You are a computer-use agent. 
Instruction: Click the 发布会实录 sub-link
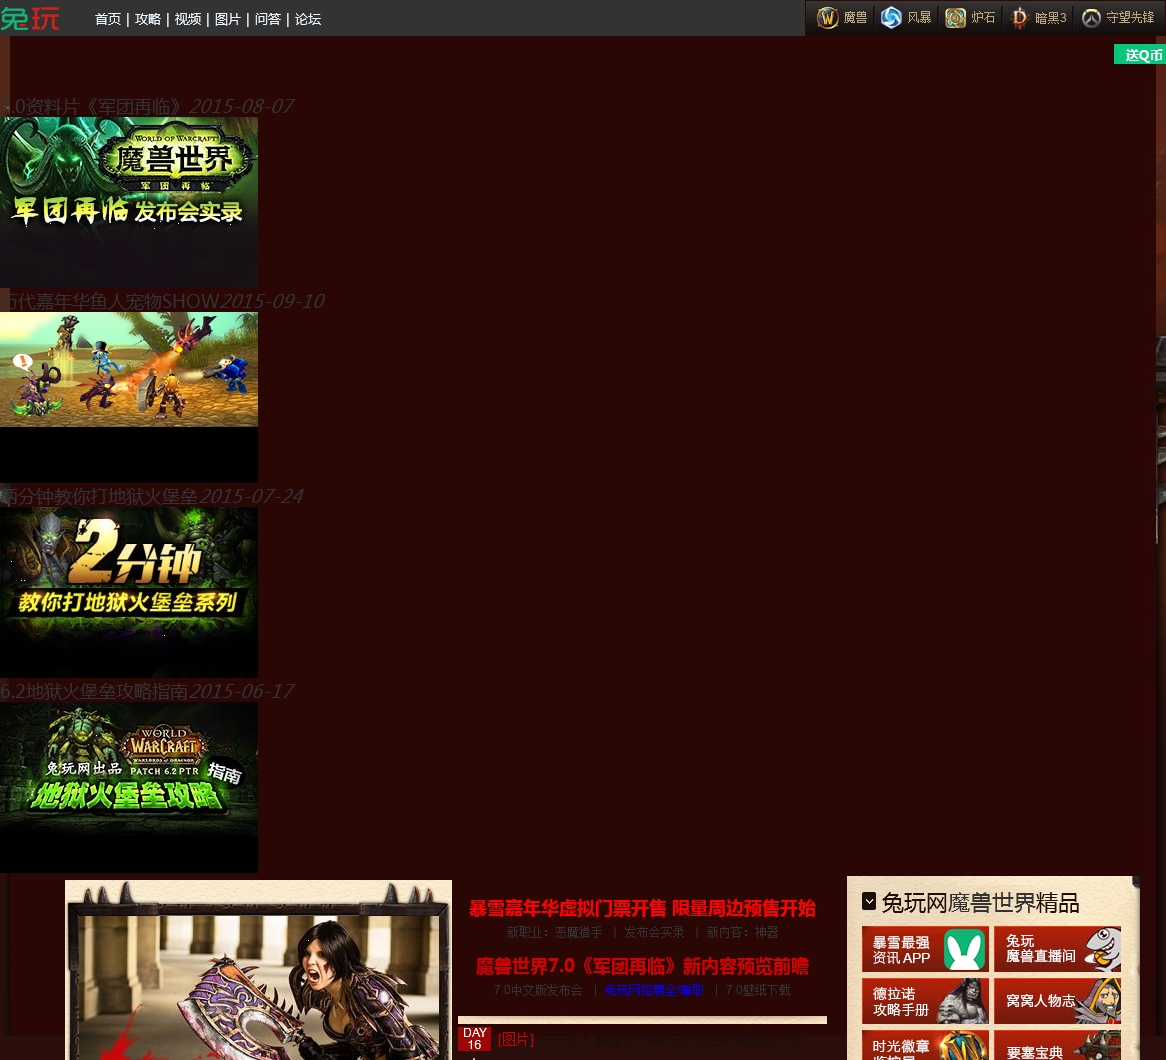pyautogui.click(x=654, y=932)
